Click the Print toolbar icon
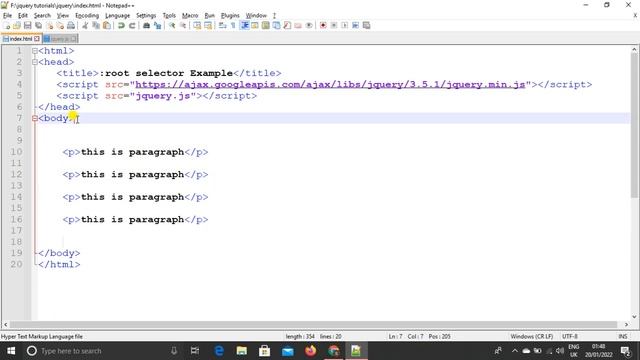Viewport: 640px width, 360px height. pos(71,25)
